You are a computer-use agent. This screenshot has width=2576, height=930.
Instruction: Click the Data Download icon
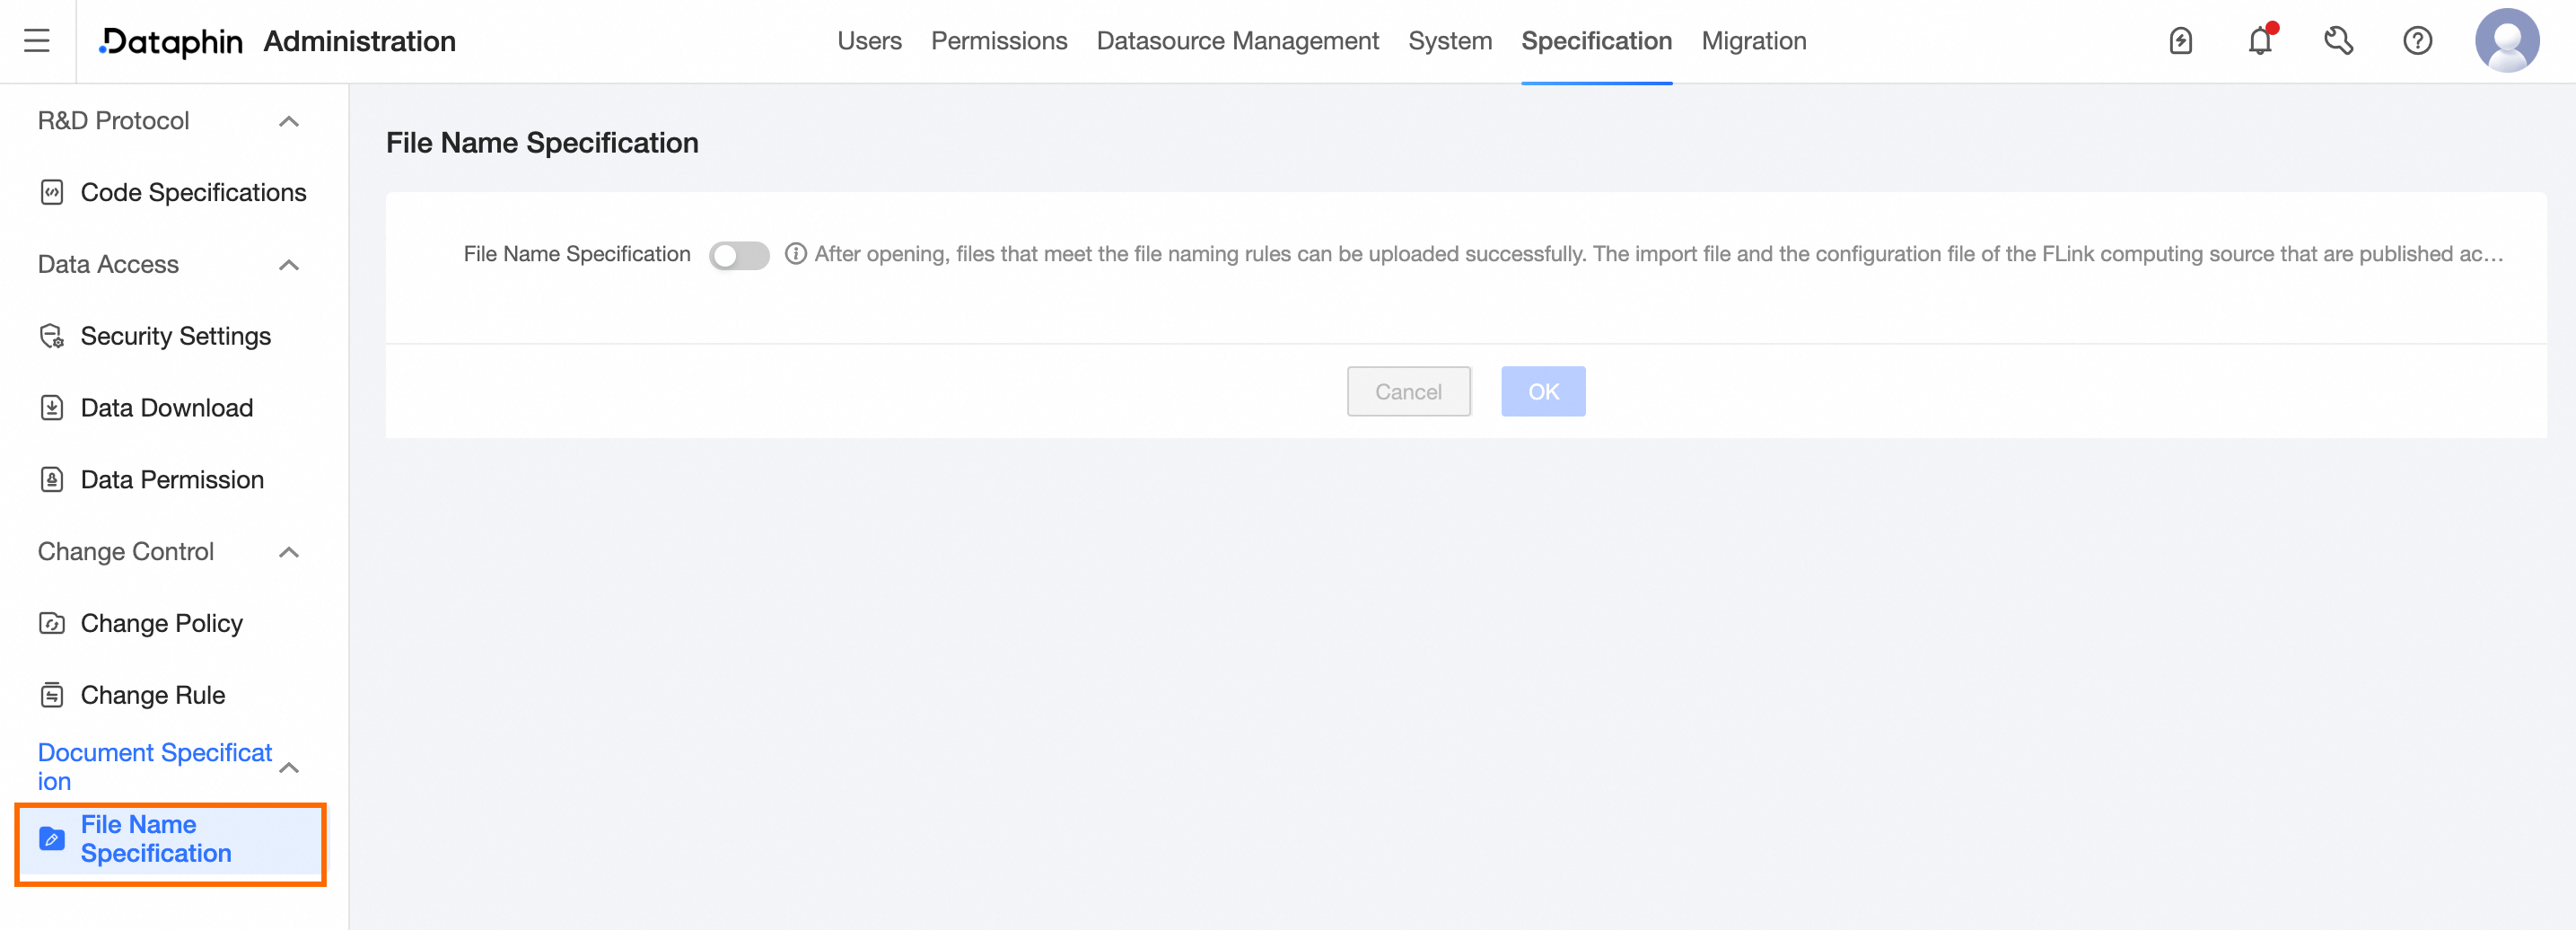[52, 408]
